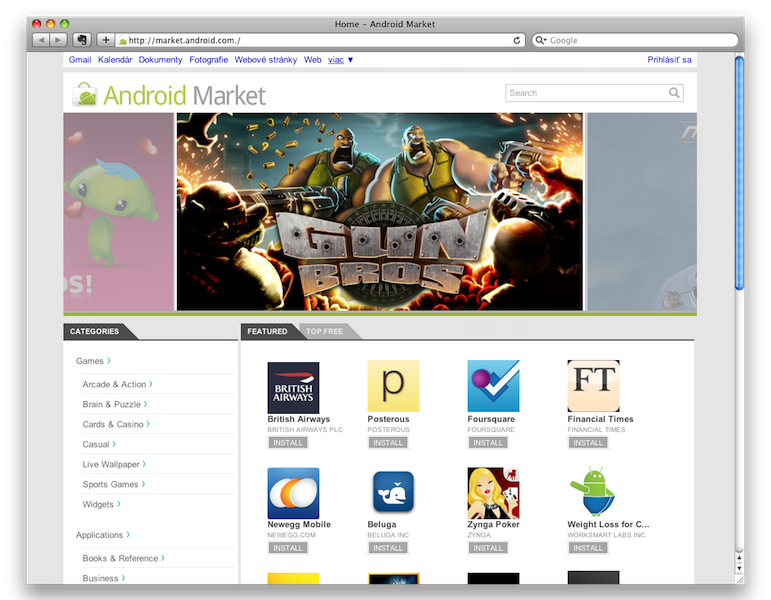Open the Web link in top bar
This screenshot has width=771, height=600.
pos(312,60)
